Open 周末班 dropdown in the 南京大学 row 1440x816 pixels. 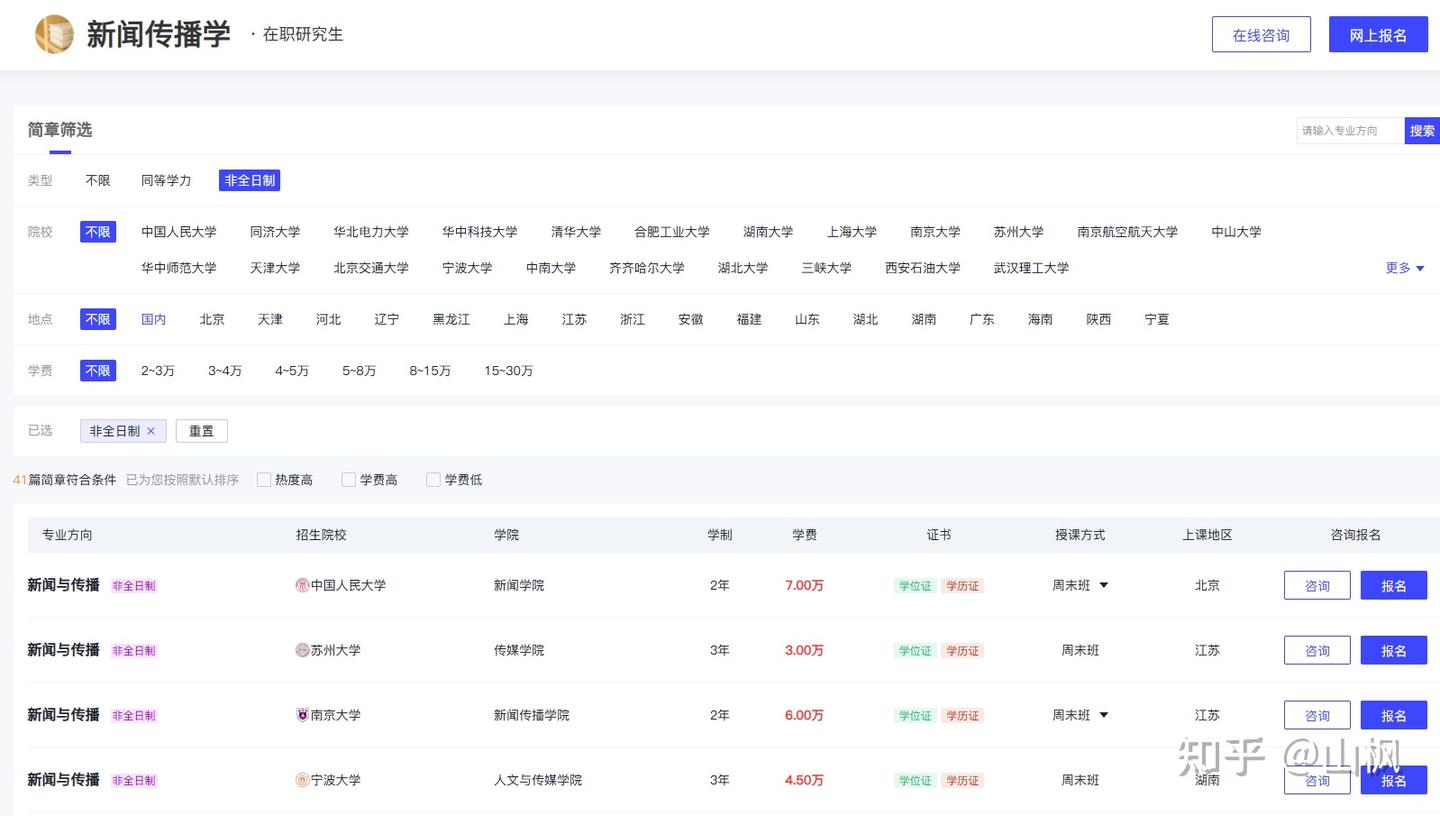click(x=1104, y=715)
